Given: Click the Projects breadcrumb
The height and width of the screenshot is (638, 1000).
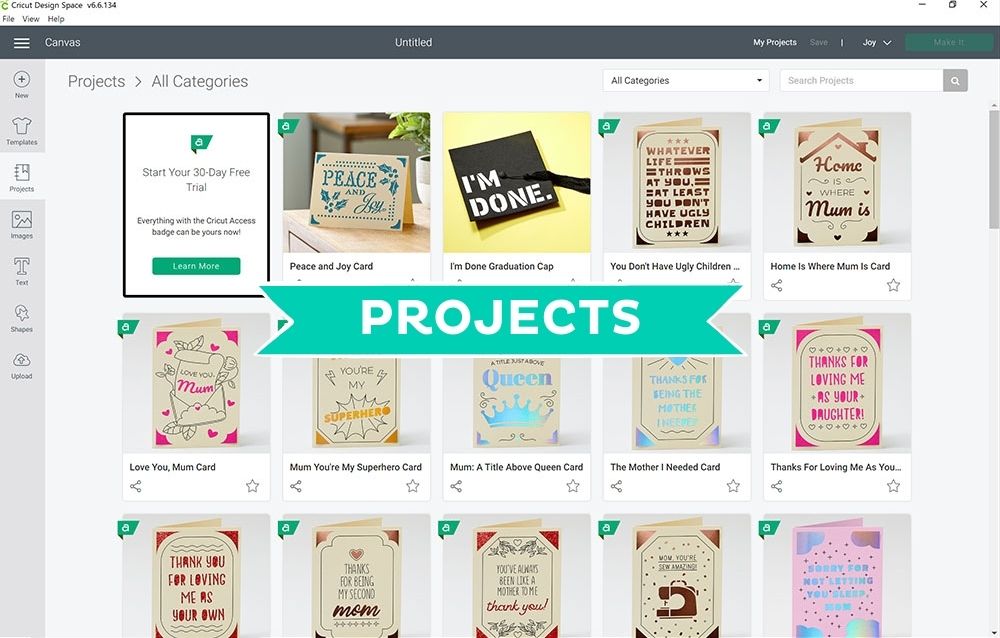Looking at the screenshot, I should [x=96, y=82].
